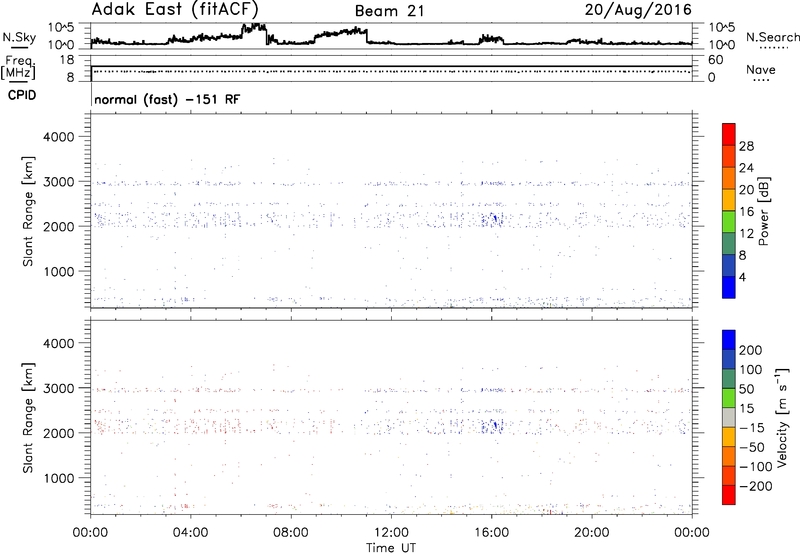Click the '08:00' time tick label
This screenshot has width=800, height=554.
(291, 533)
